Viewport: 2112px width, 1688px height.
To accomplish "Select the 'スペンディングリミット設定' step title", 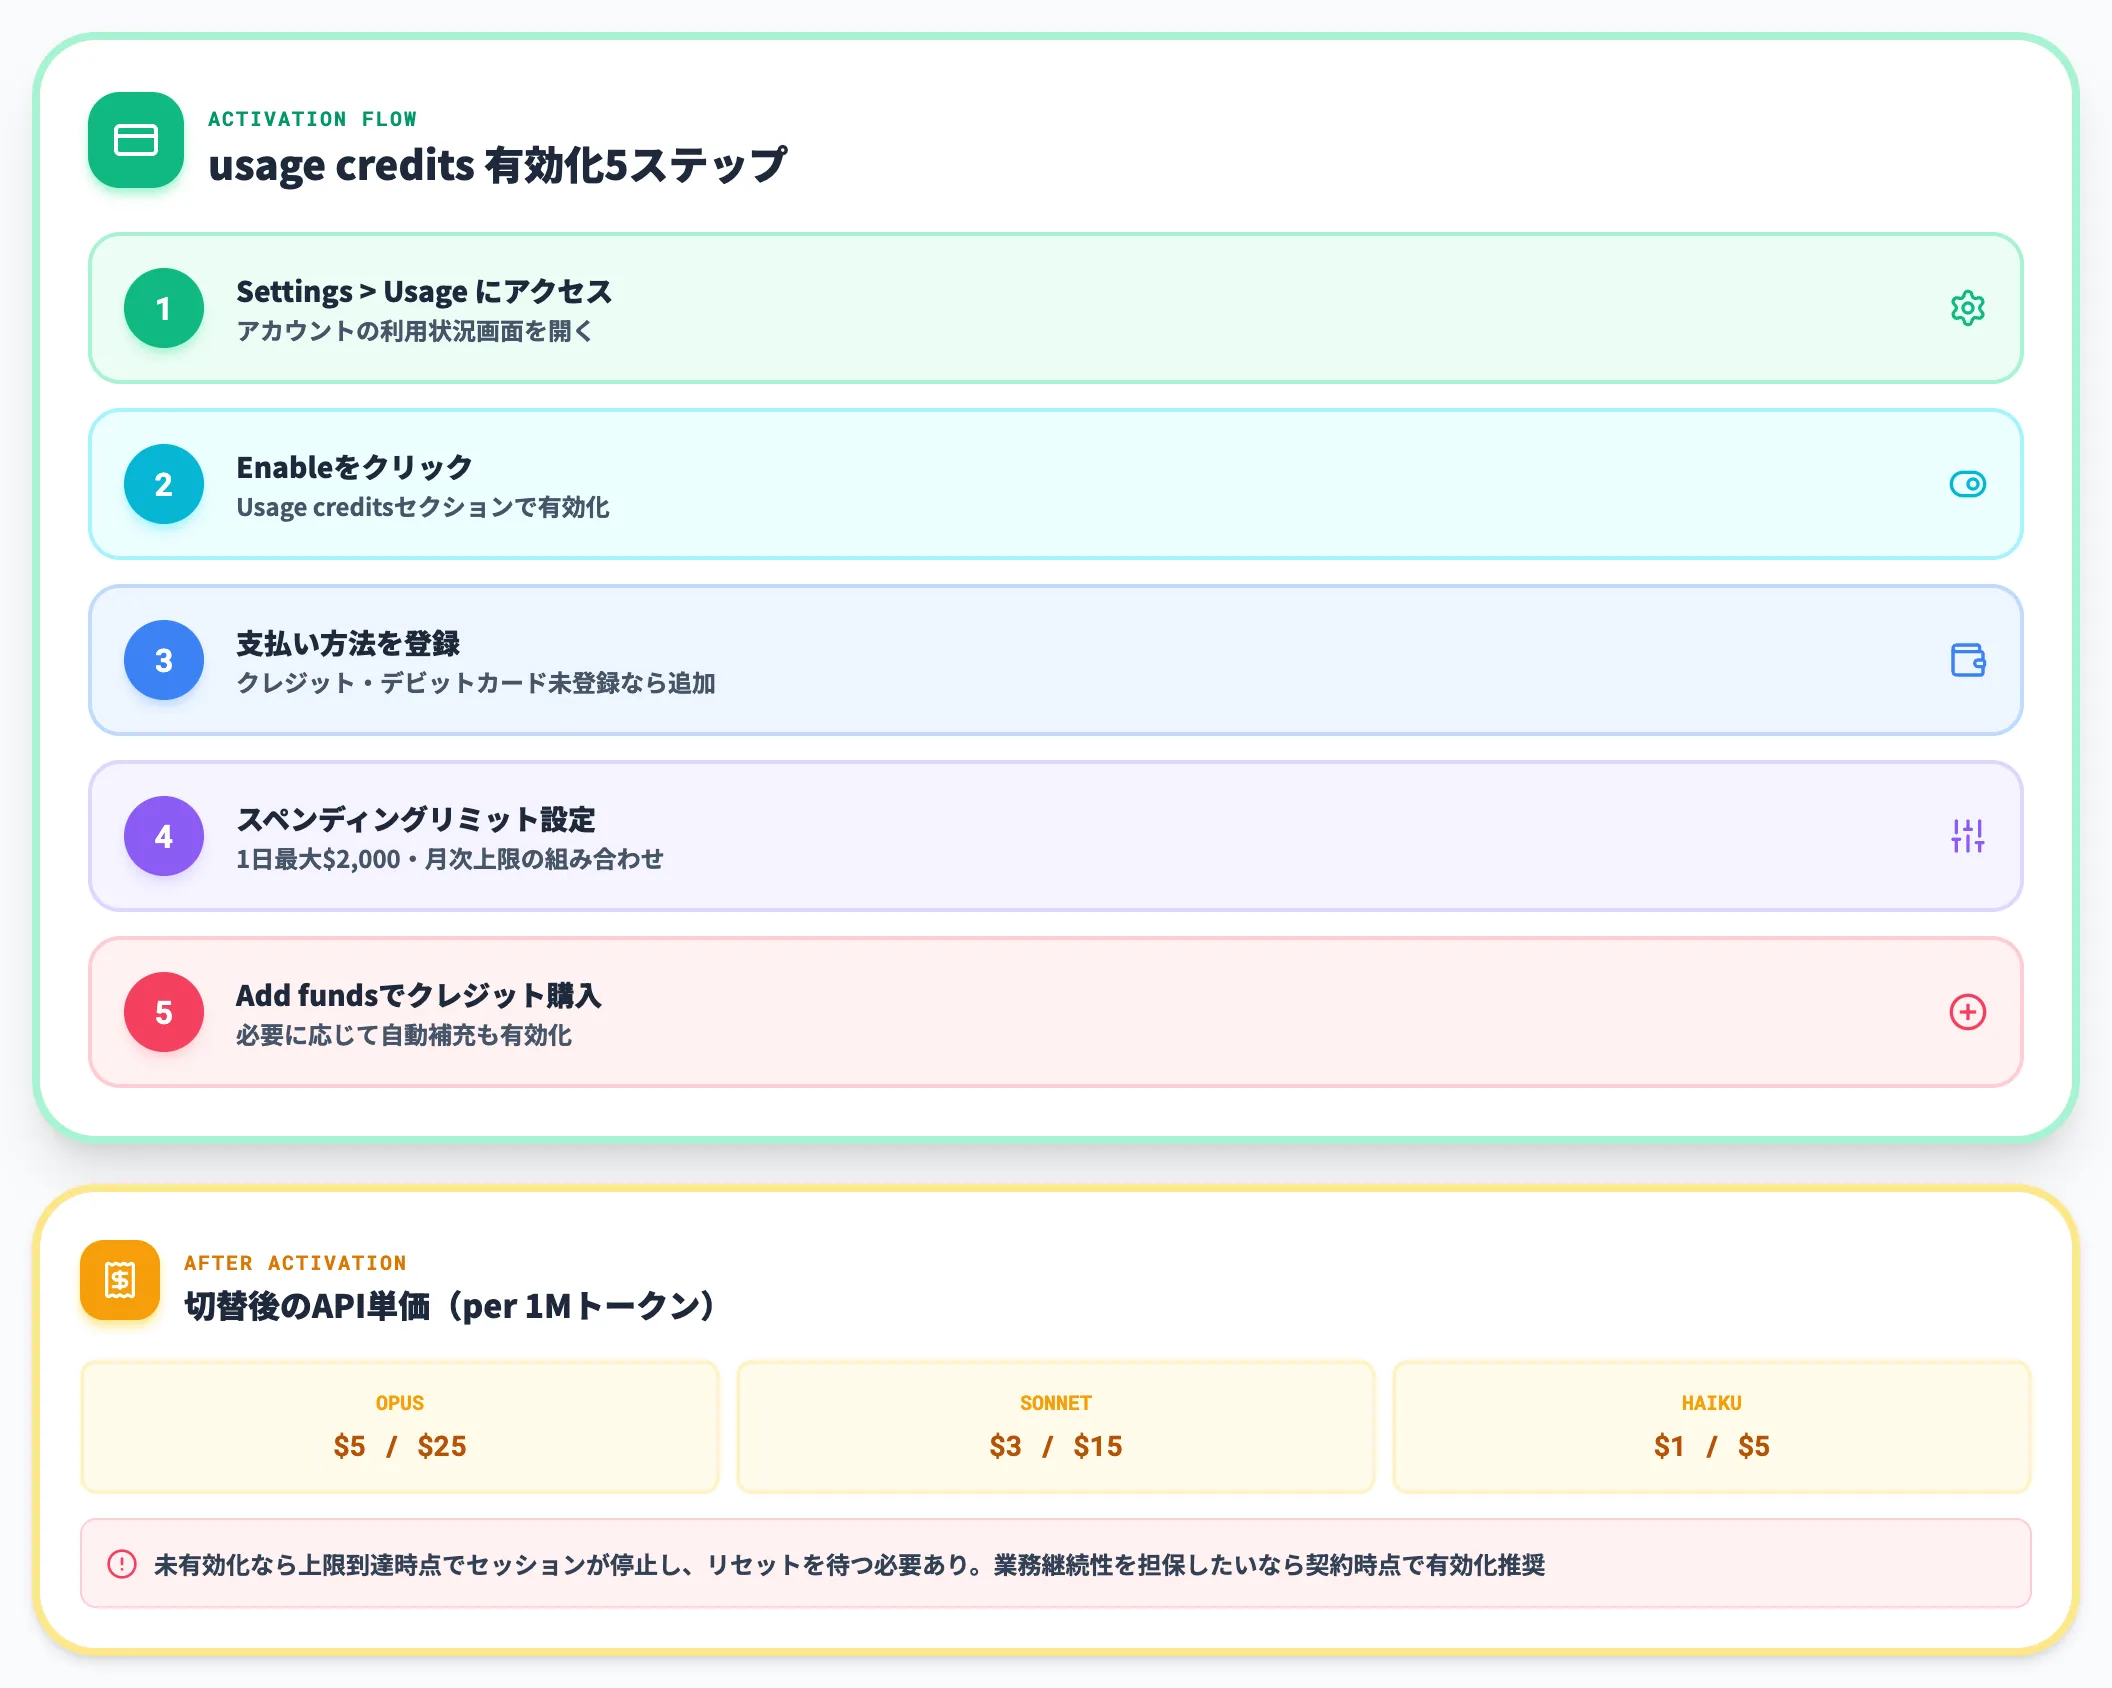I will (416, 819).
